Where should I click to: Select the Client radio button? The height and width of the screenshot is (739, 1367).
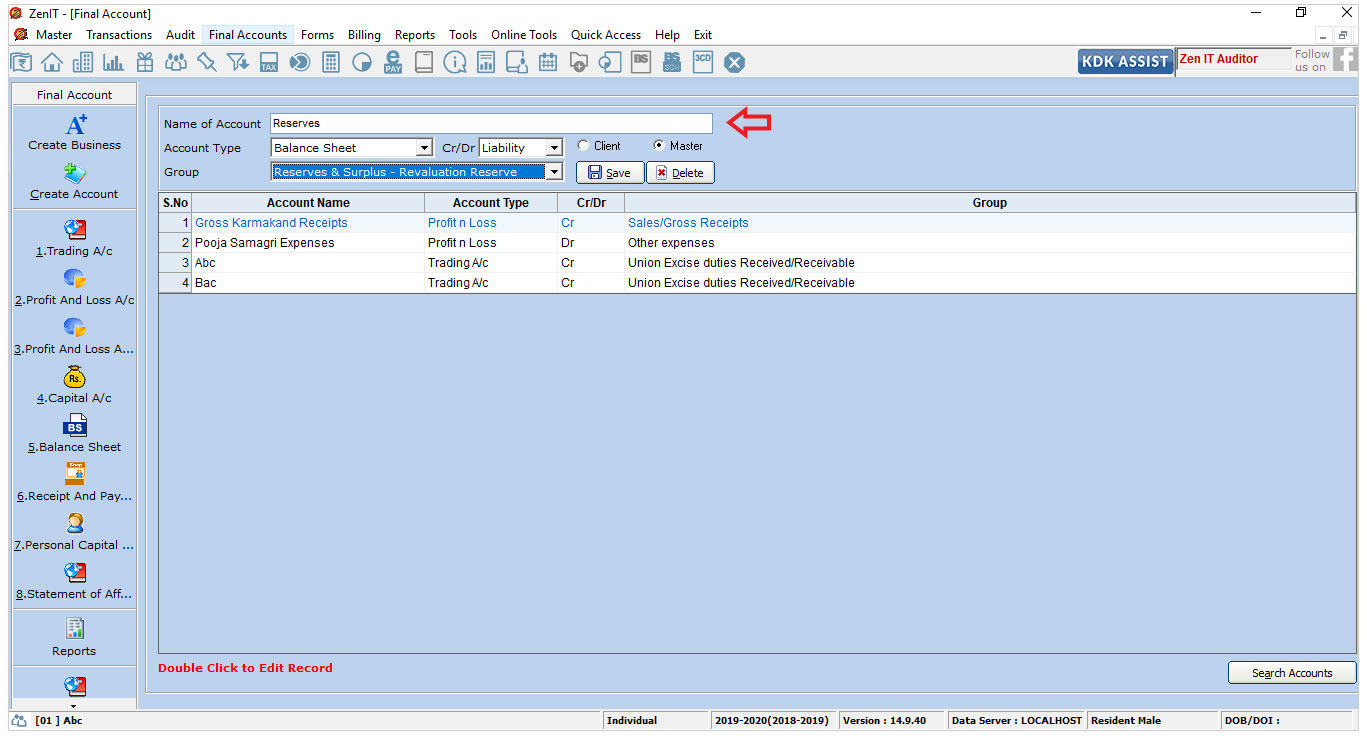click(584, 146)
